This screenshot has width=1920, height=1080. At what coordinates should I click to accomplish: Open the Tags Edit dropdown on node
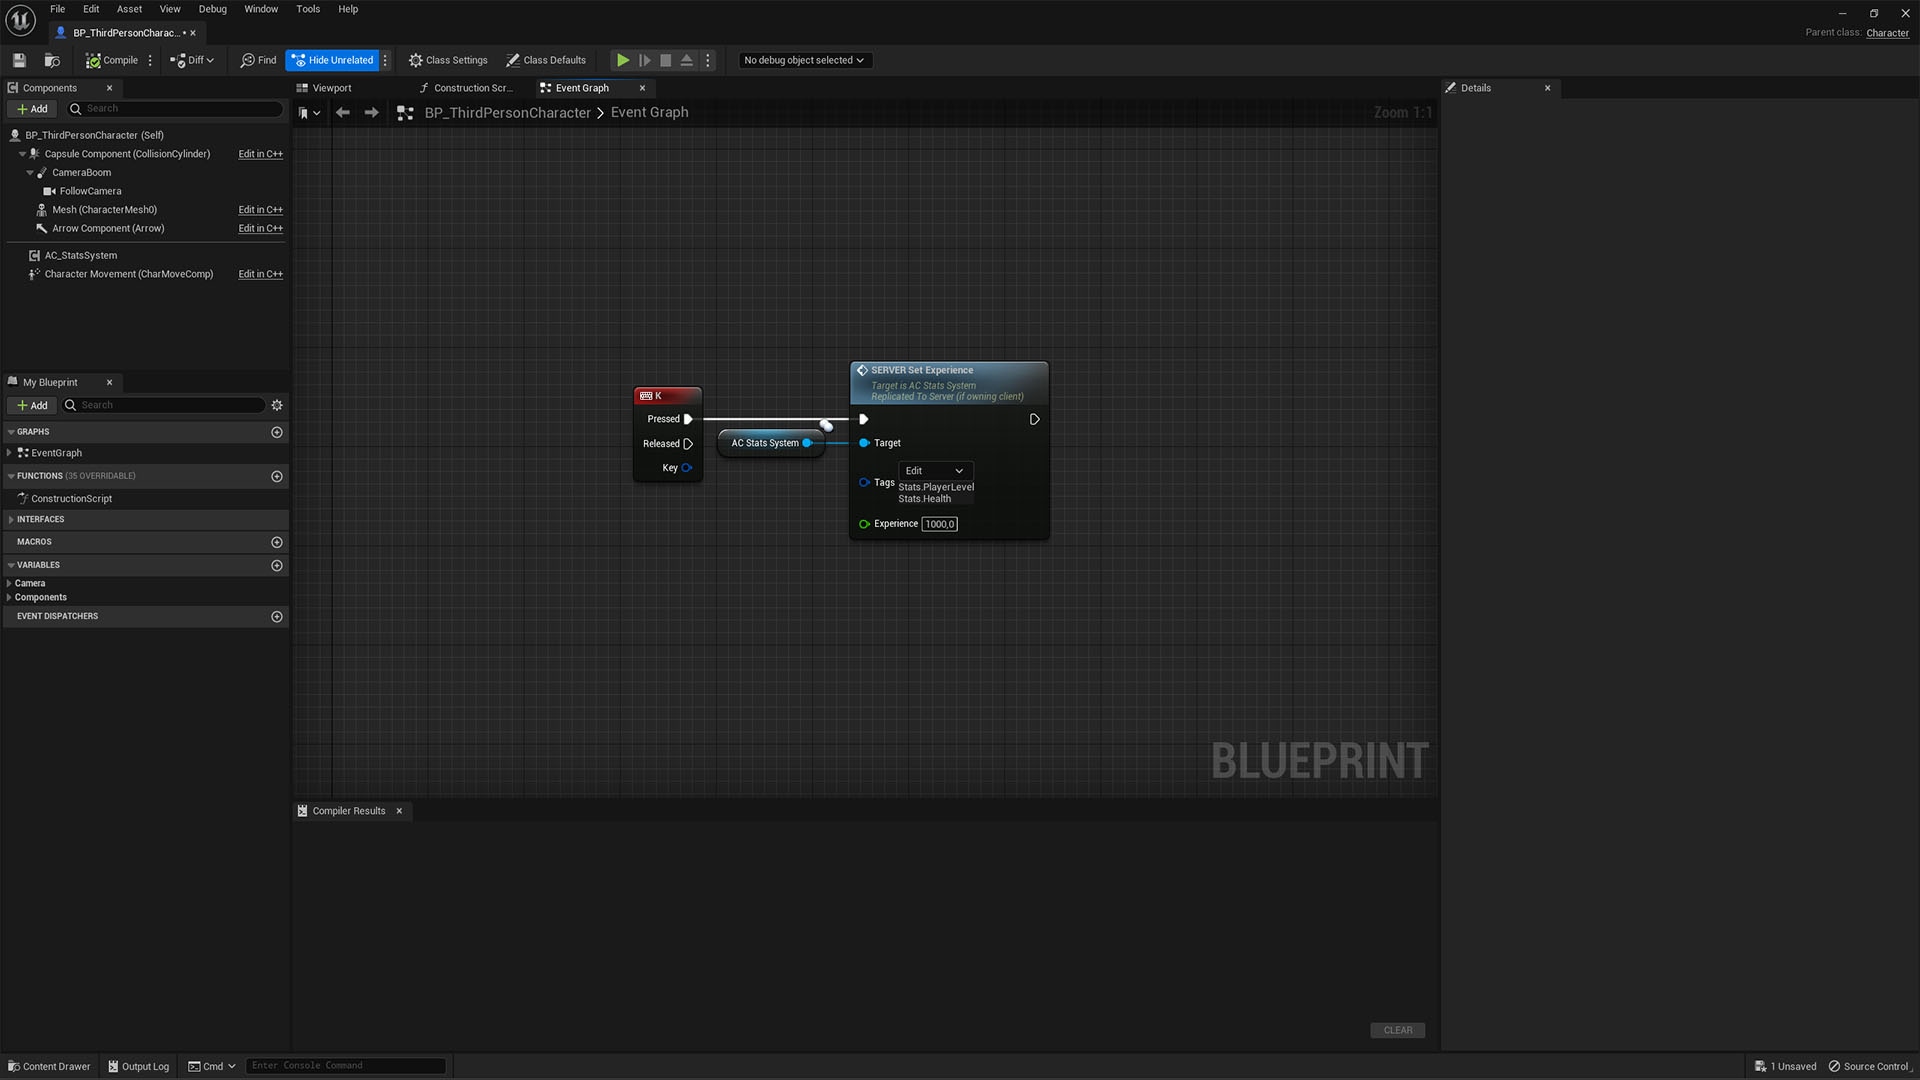coord(935,471)
